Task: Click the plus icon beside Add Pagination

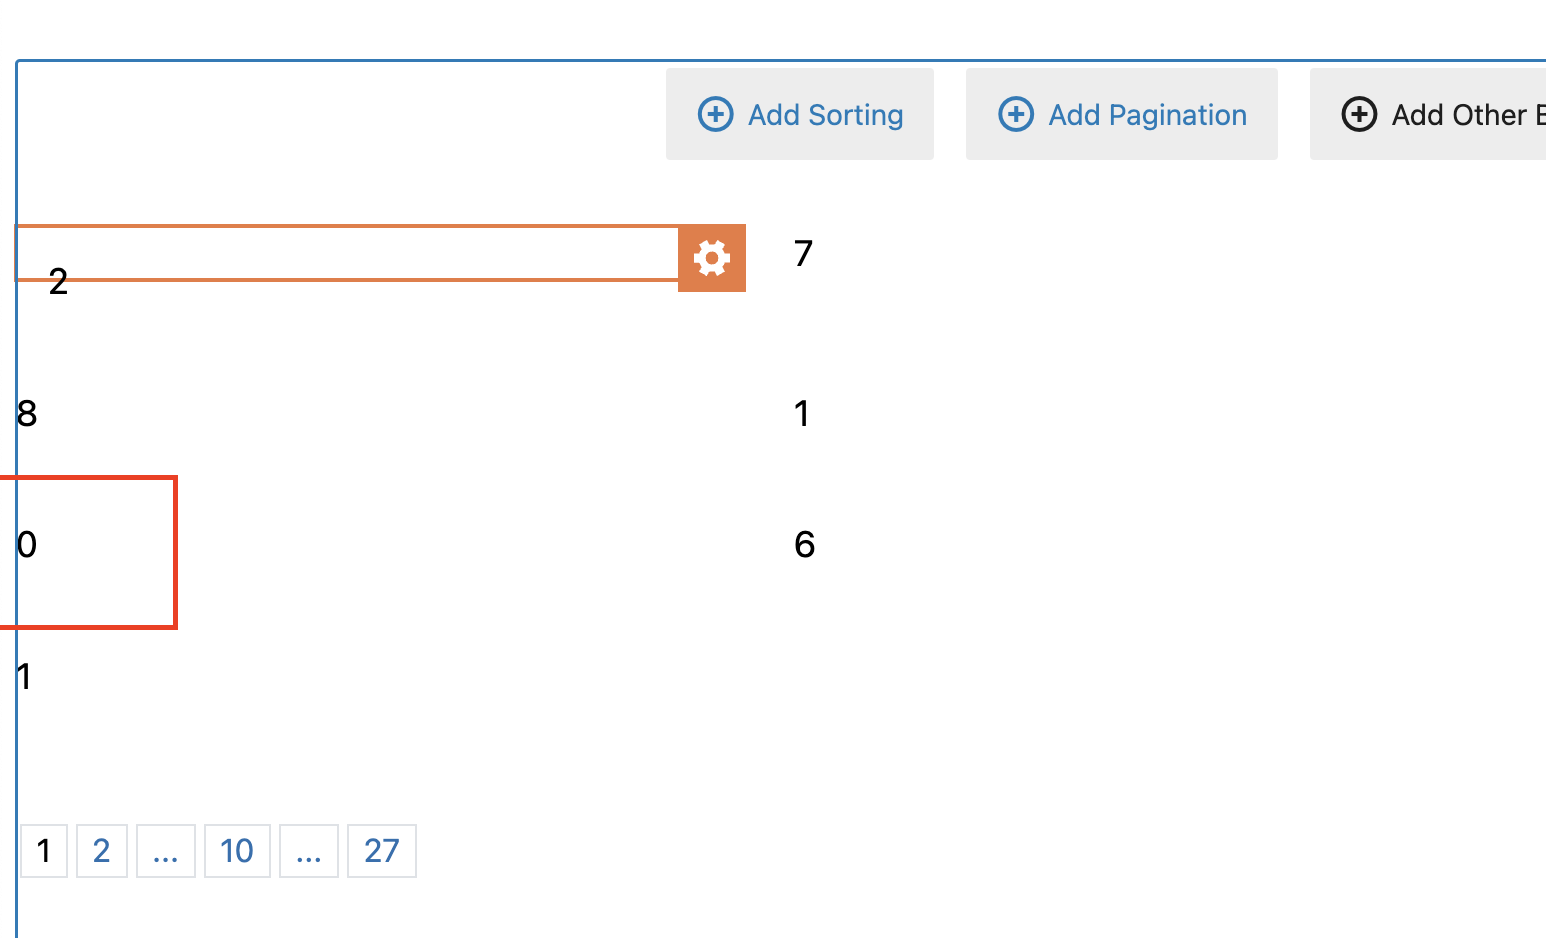Action: tap(1016, 114)
